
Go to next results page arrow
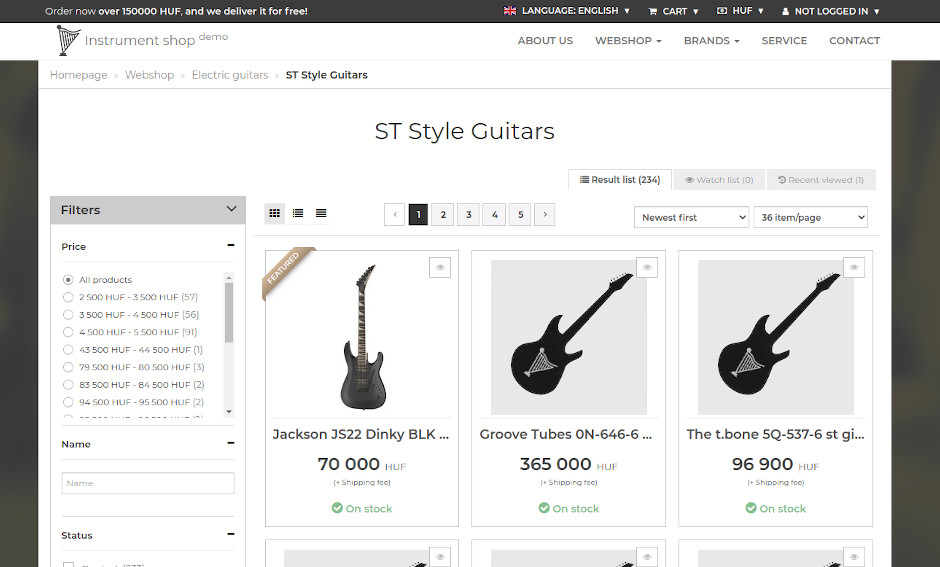544,215
